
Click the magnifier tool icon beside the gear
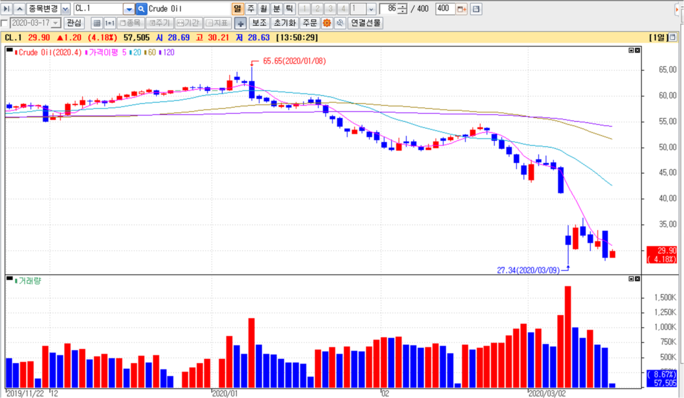340,23
